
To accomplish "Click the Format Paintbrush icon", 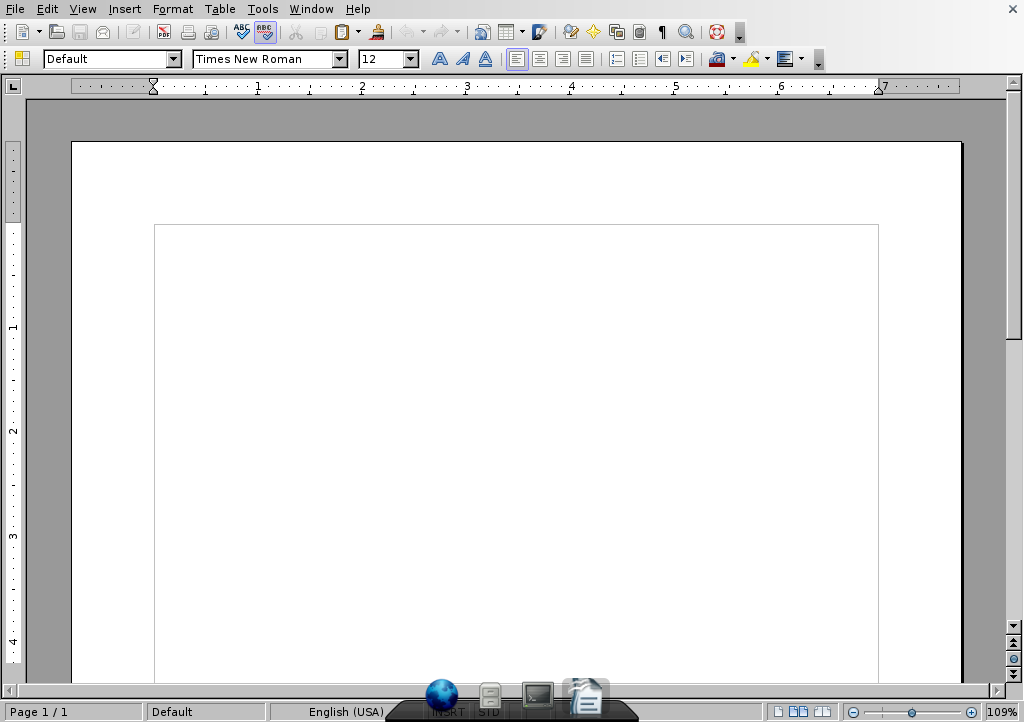I will pyautogui.click(x=377, y=32).
